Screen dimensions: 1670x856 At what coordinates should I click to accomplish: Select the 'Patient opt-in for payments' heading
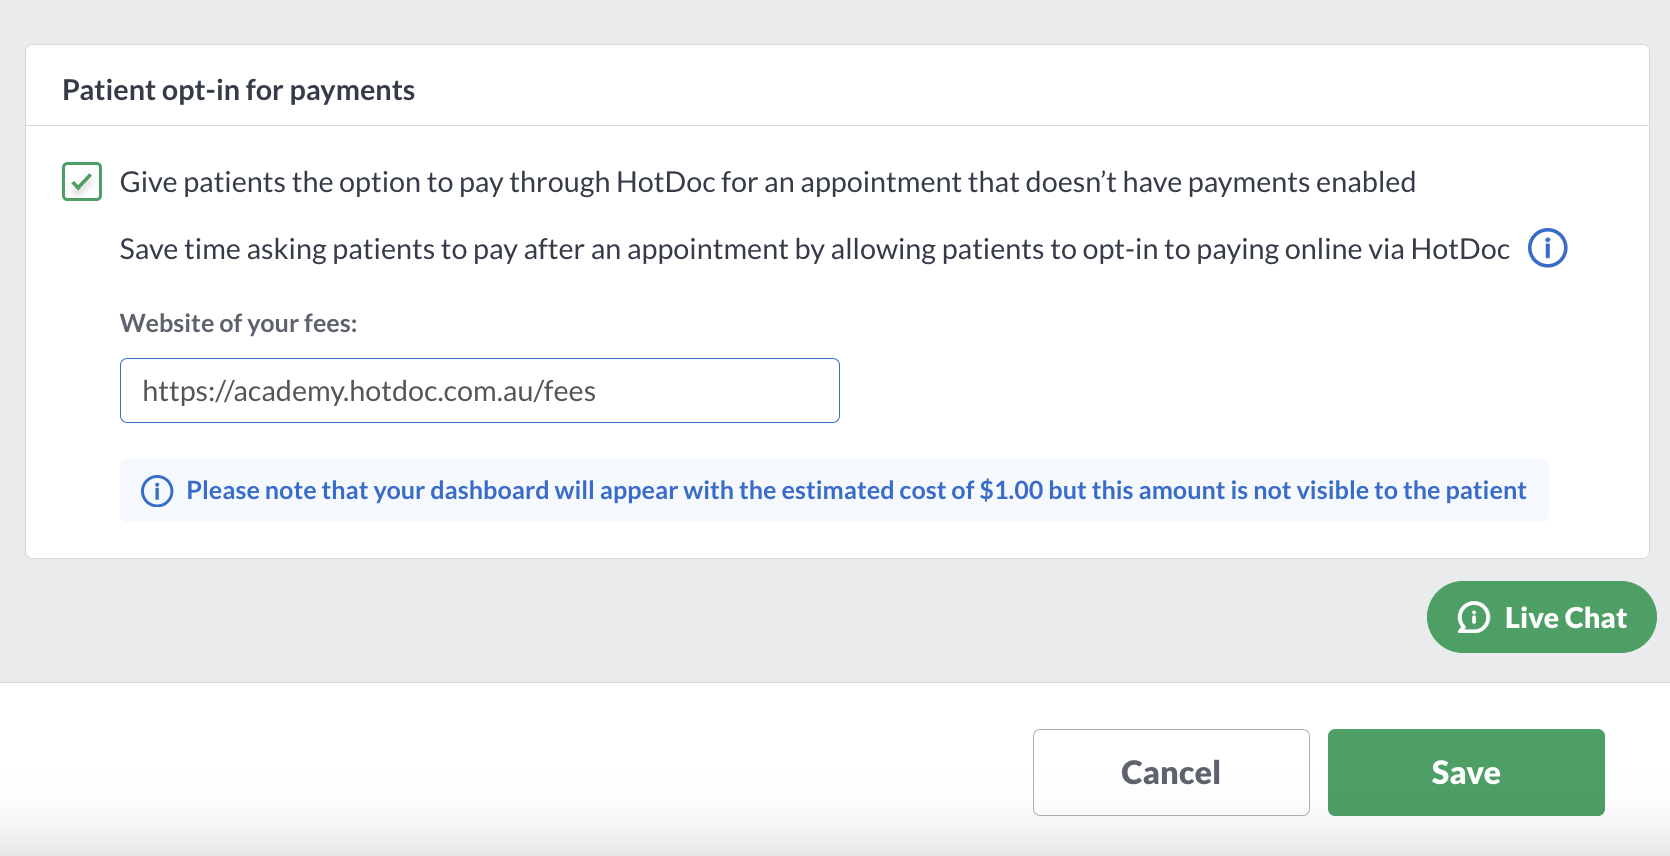click(x=238, y=90)
